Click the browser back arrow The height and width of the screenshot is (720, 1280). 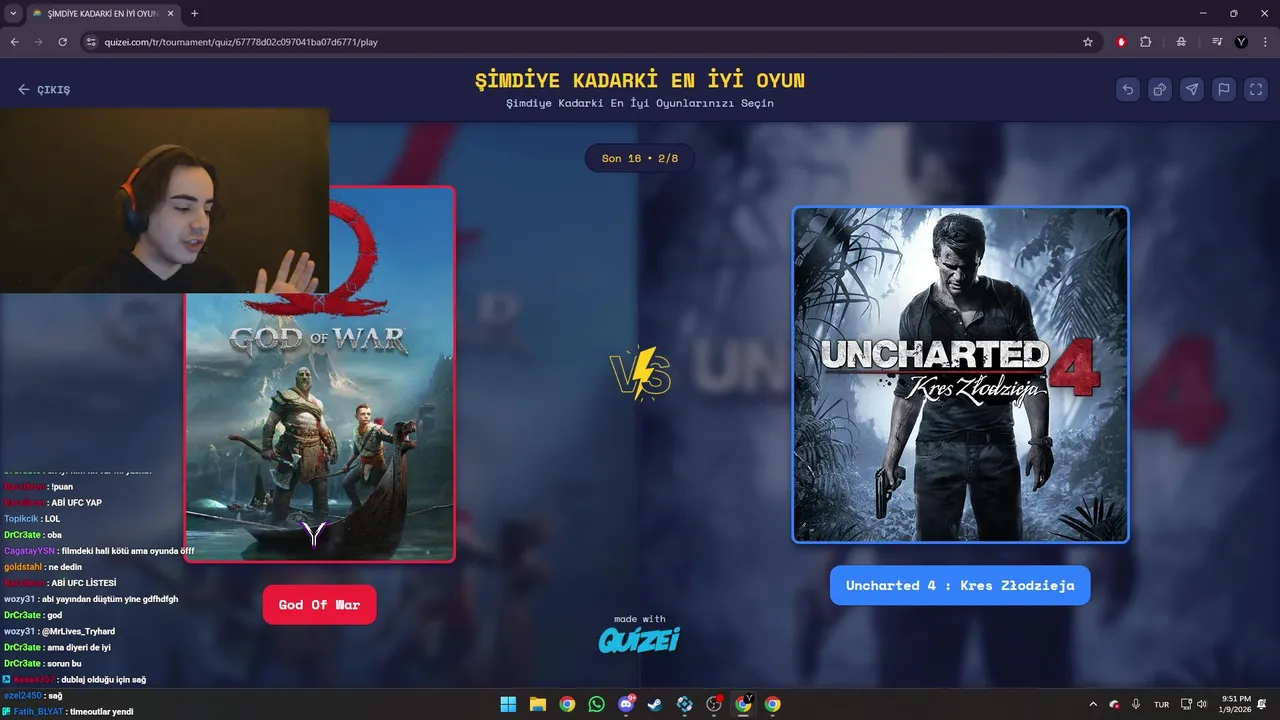(x=14, y=42)
